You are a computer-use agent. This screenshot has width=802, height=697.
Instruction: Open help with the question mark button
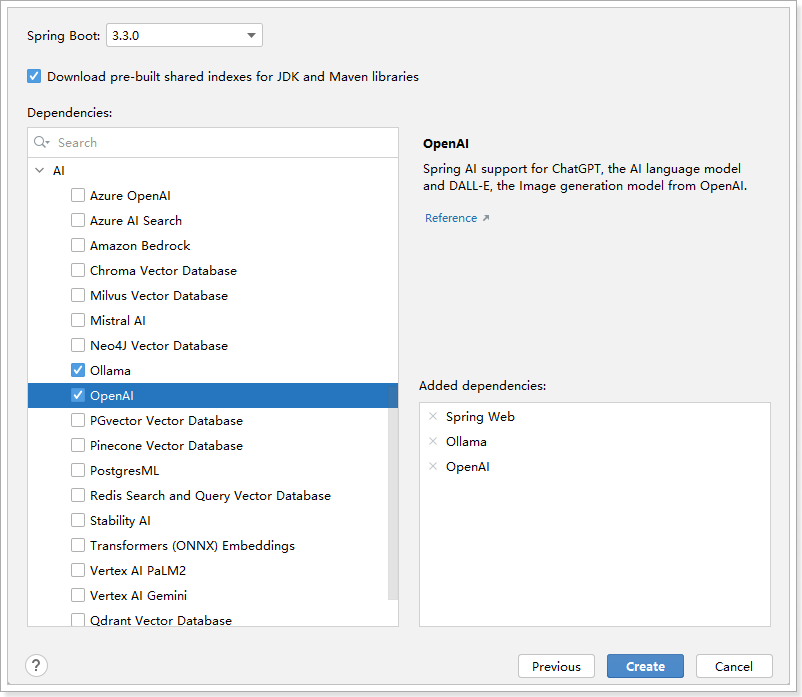36,666
